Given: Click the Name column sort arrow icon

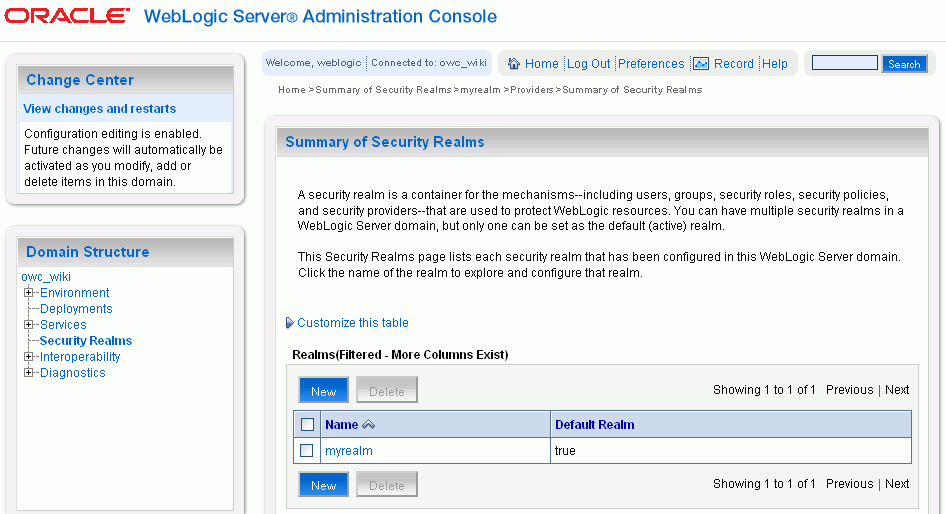Looking at the screenshot, I should click(369, 425).
